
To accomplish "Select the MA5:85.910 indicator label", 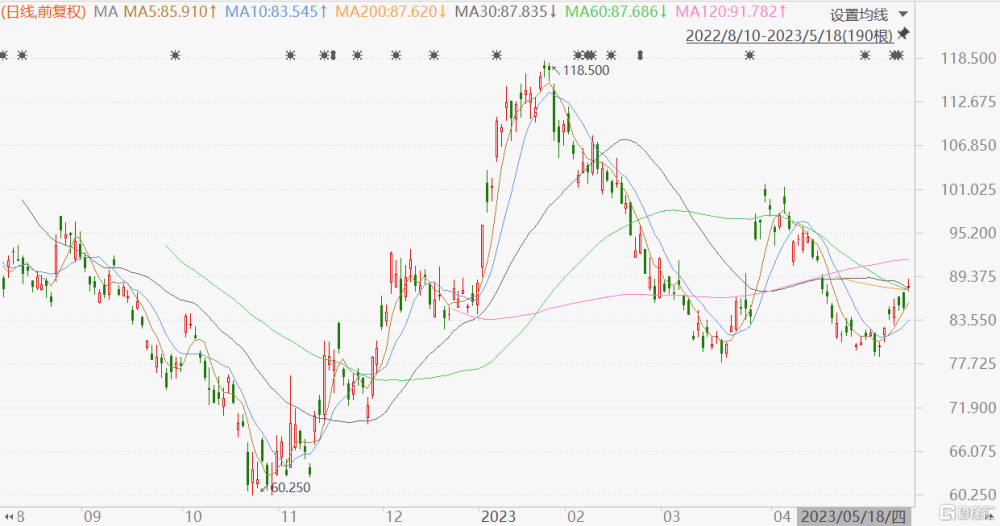I will 171,11.
